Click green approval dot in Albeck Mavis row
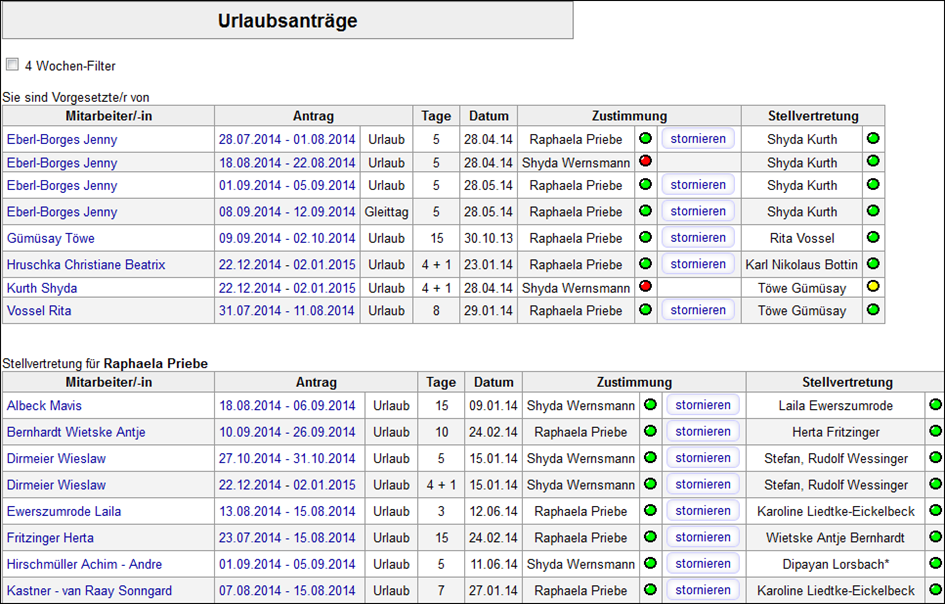Viewport: 945px width, 604px height. 650,404
